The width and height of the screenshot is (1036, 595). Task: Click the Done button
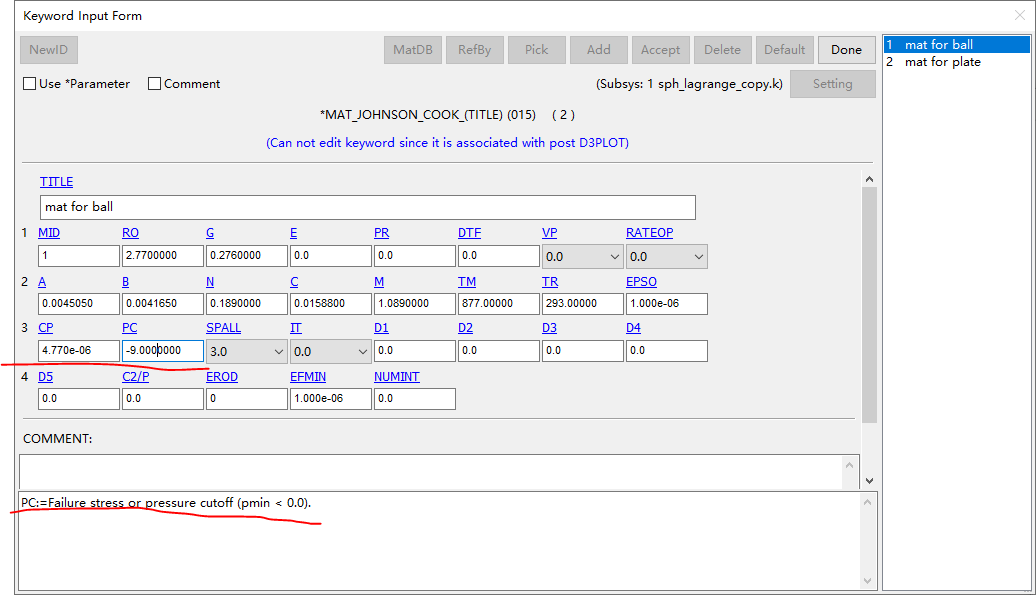click(x=846, y=49)
